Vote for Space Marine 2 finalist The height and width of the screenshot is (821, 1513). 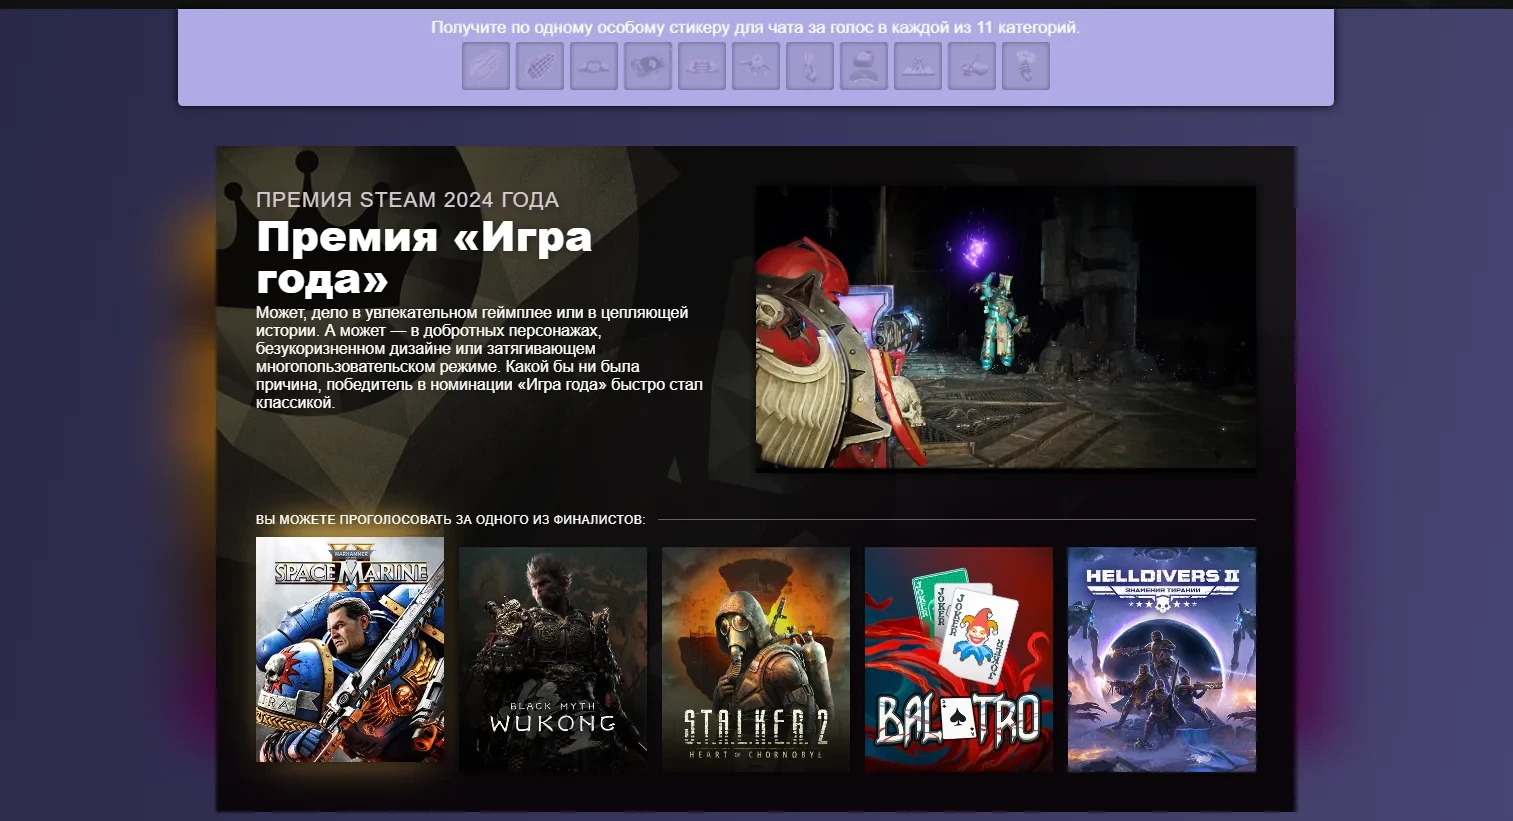click(x=350, y=650)
